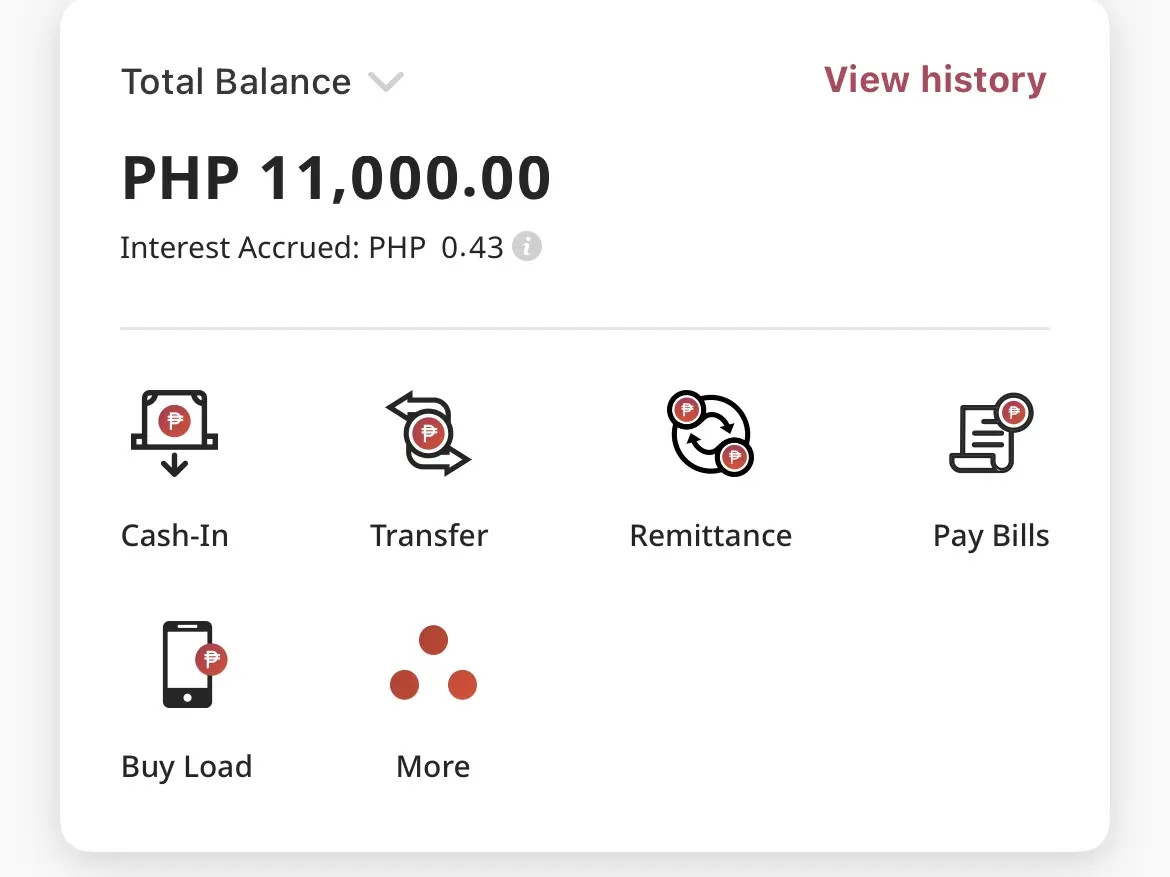Screen dimensions: 1170x877
Task: Open the Total Balance dropdown label
Action: tap(236, 81)
